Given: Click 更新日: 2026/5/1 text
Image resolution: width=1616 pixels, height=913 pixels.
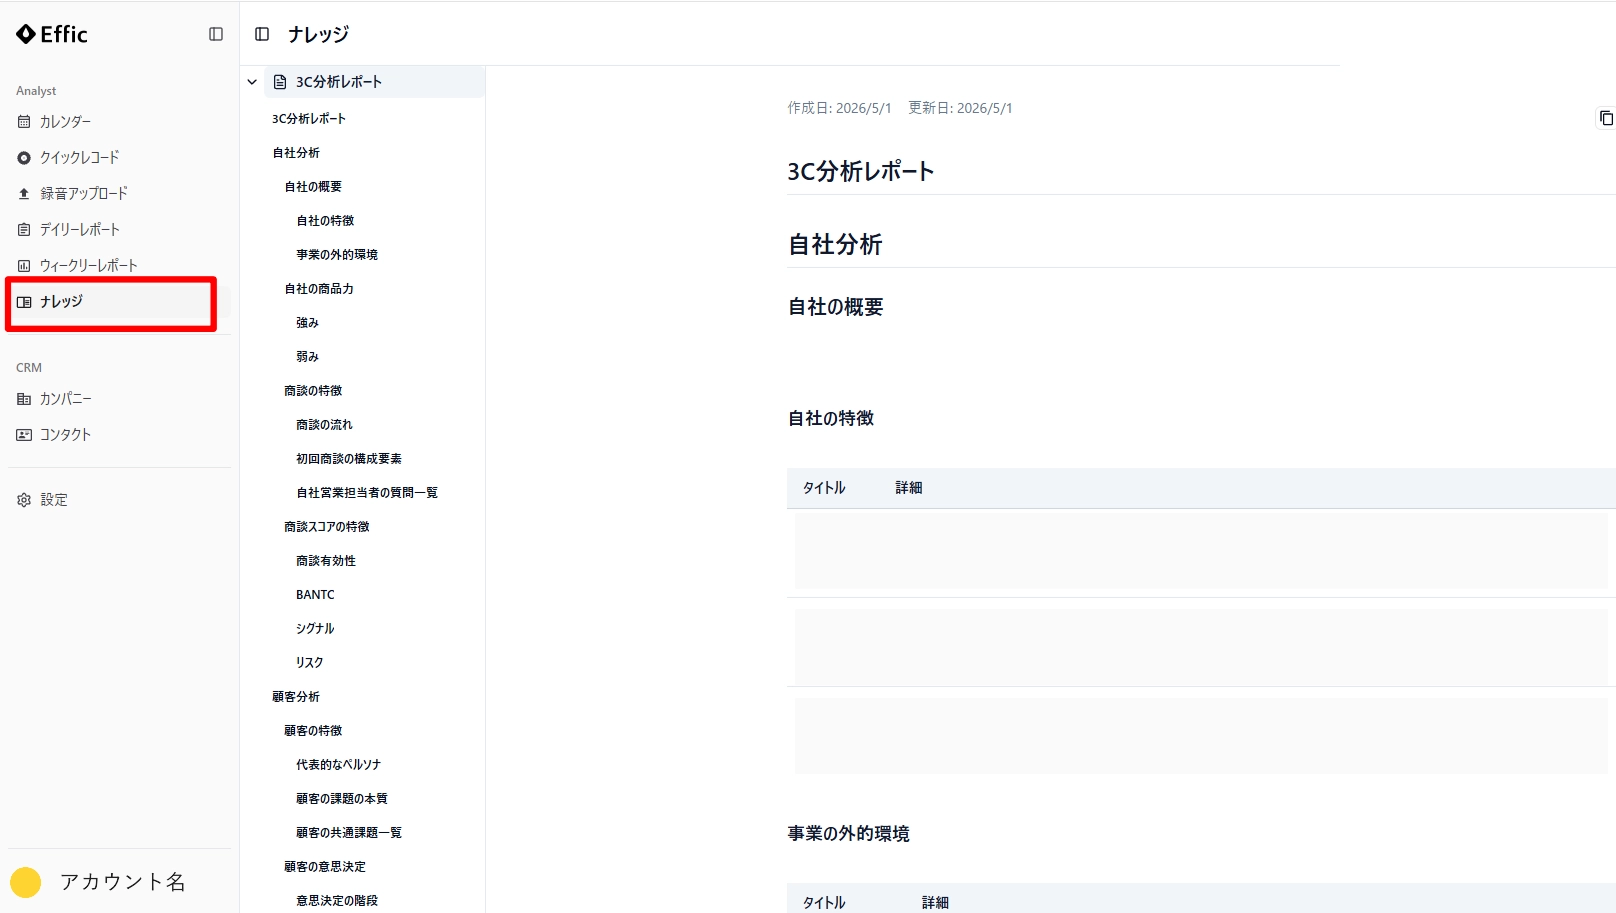Looking at the screenshot, I should [960, 108].
